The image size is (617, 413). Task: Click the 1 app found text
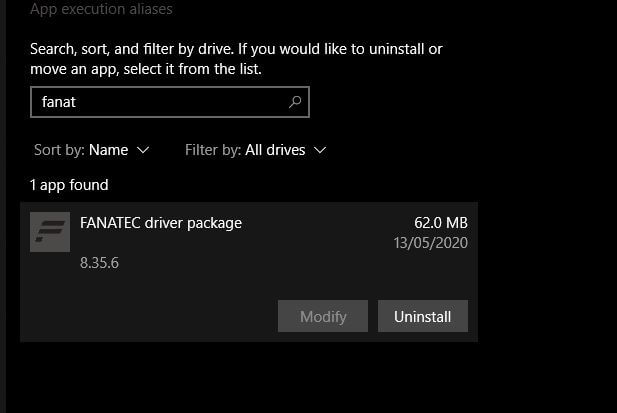point(69,185)
